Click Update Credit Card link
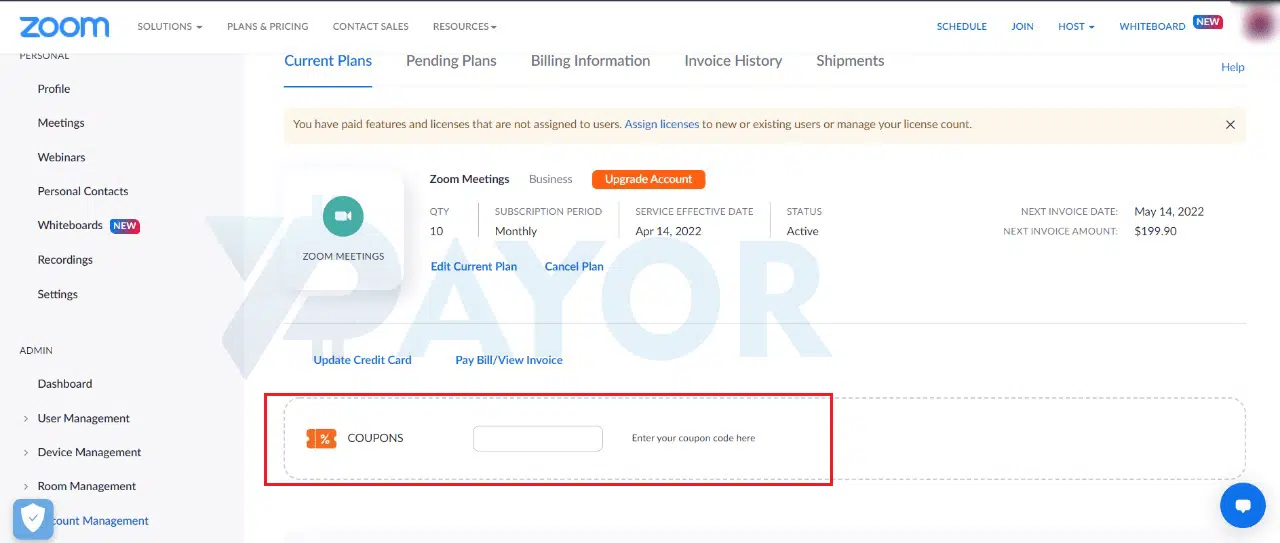This screenshot has height=543, width=1280. pyautogui.click(x=362, y=360)
